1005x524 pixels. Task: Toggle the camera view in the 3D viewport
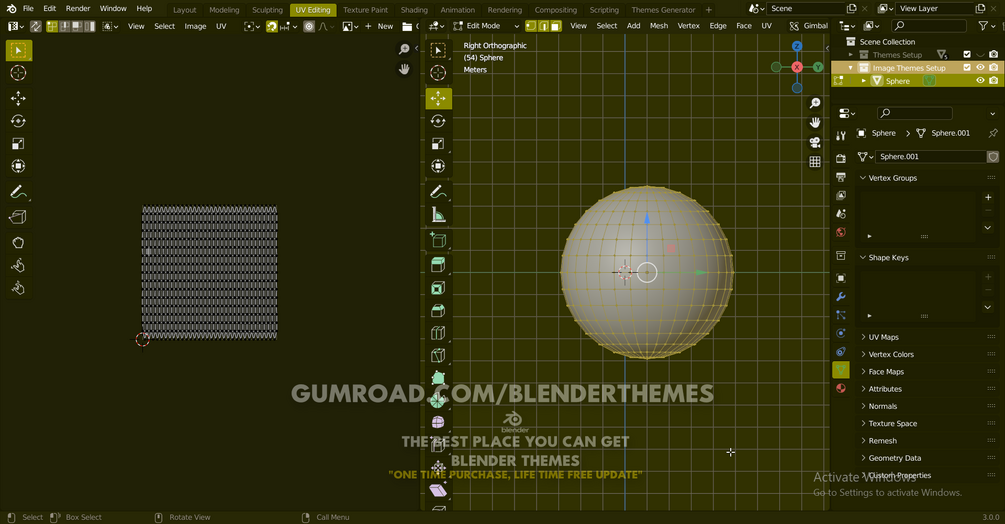click(815, 142)
